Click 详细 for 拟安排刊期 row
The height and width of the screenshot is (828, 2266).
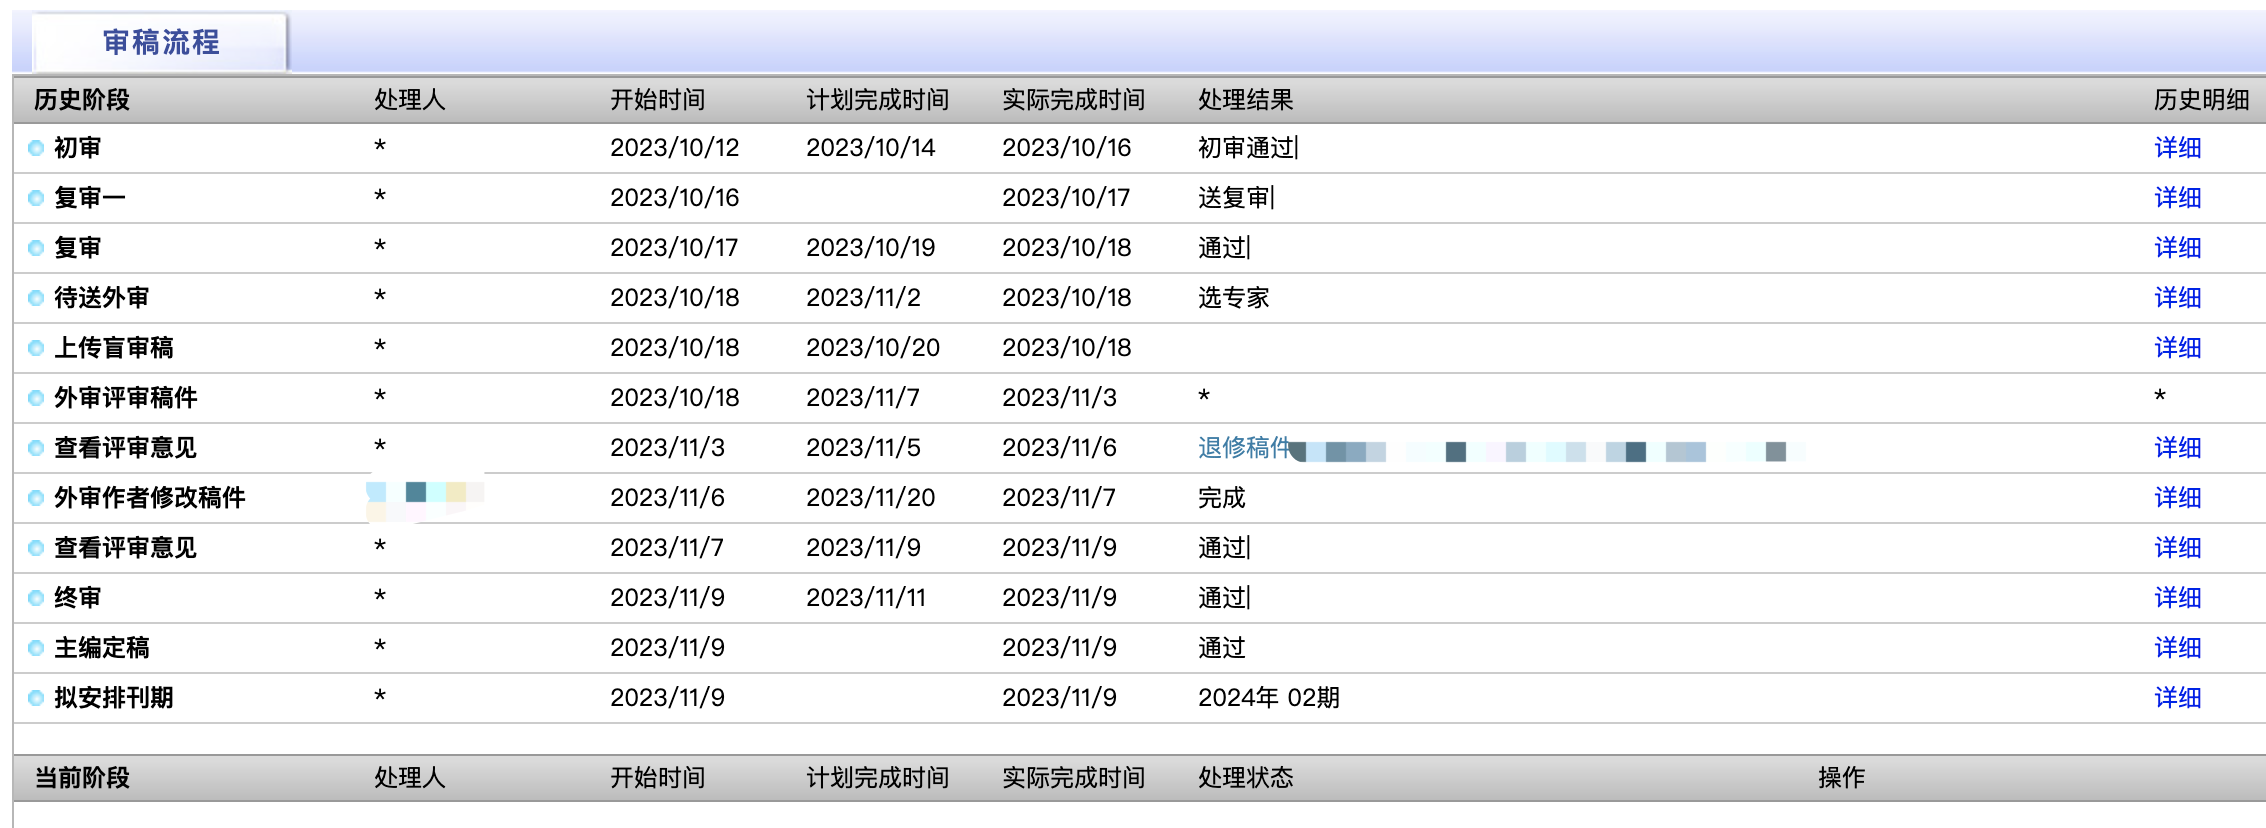click(2177, 698)
